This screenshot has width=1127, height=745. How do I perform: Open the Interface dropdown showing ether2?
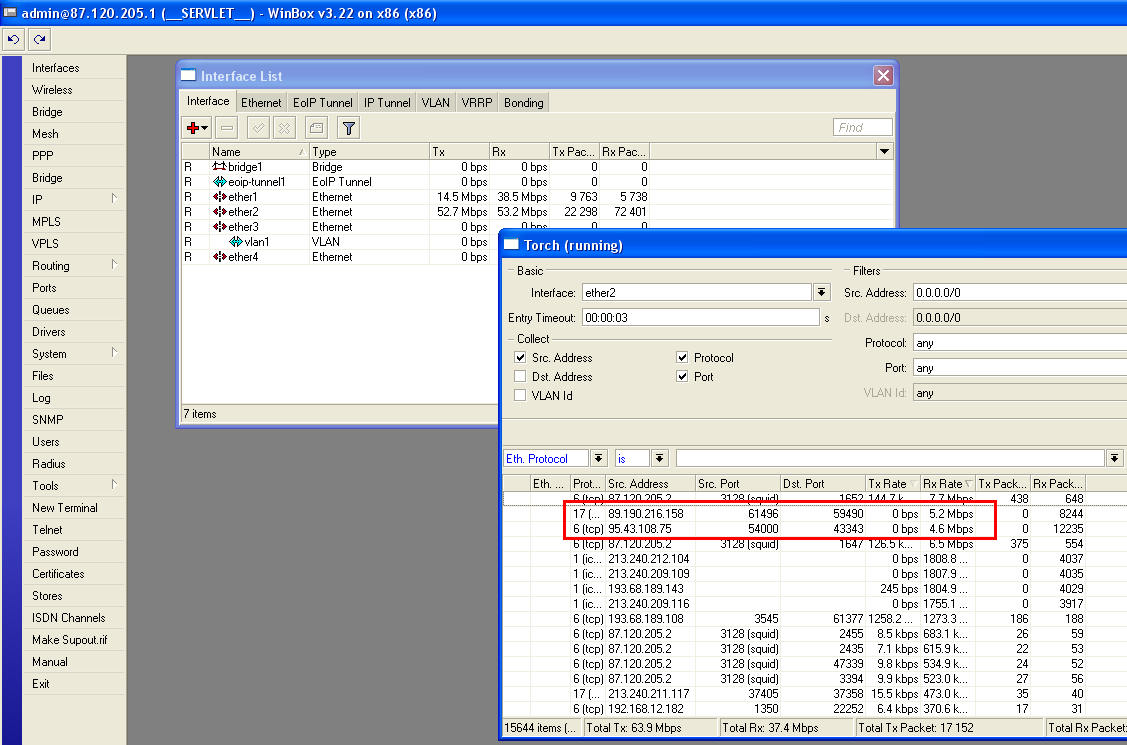pyautogui.click(x=822, y=293)
